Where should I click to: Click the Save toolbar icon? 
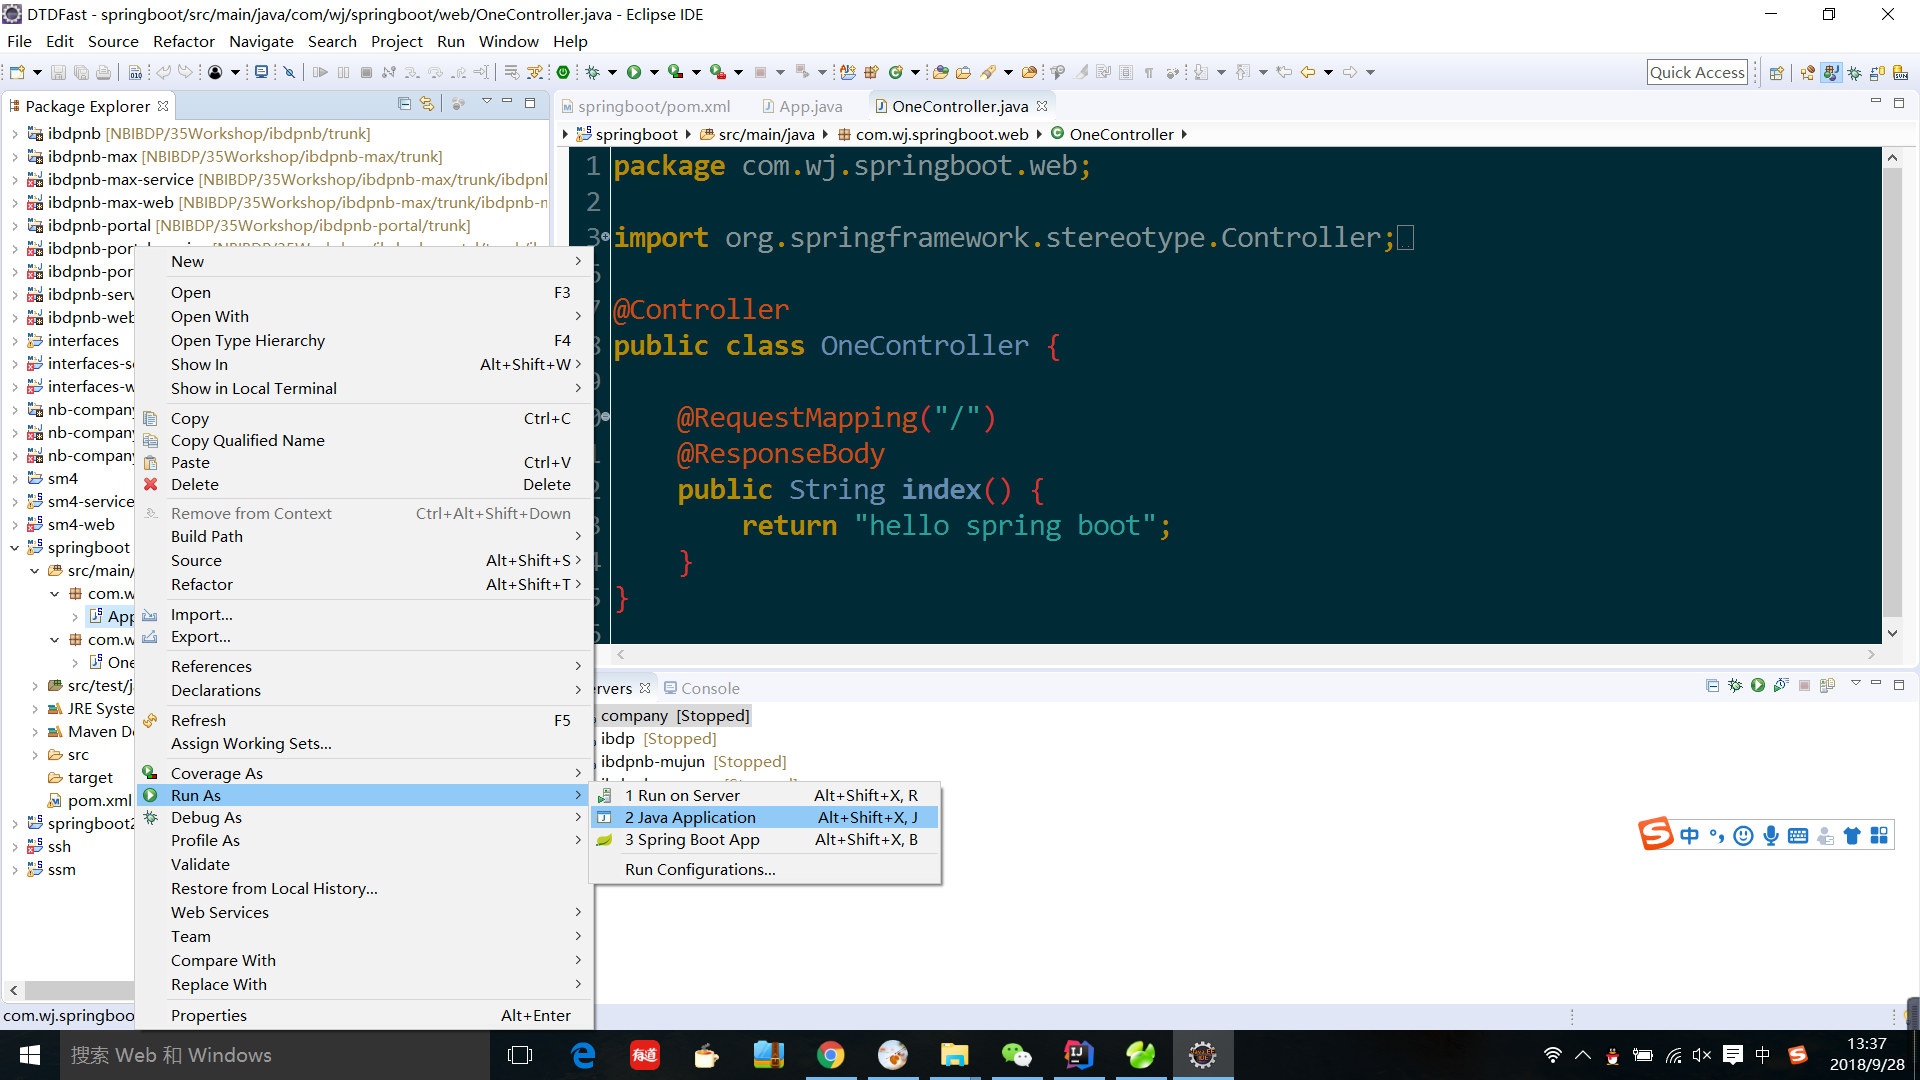coord(58,72)
